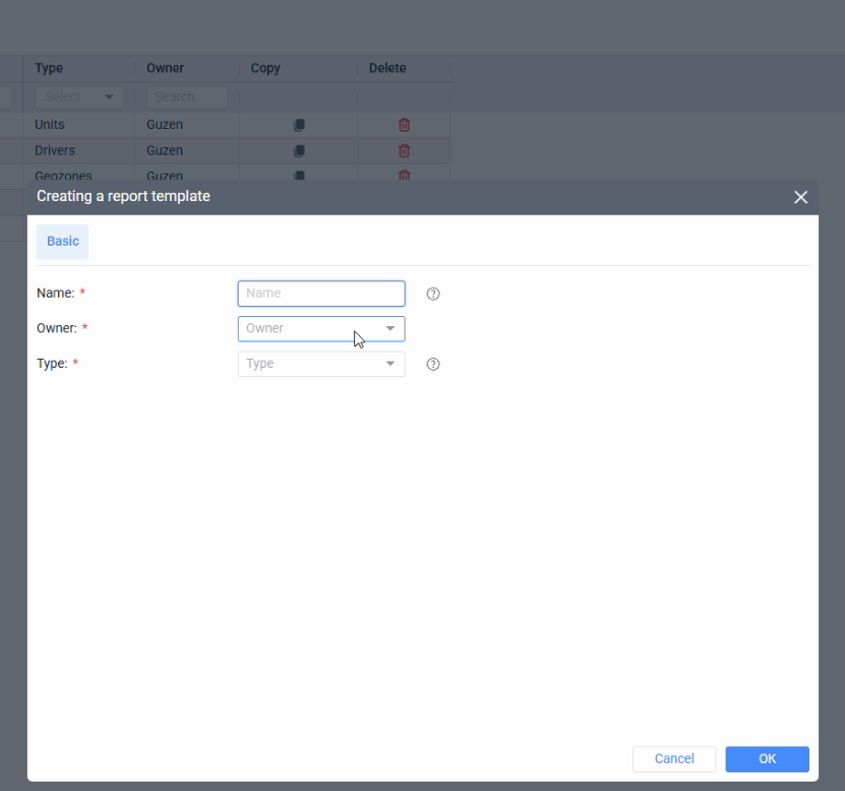Click the help icon next to Type dropdown
The width and height of the screenshot is (845, 791).
tap(433, 364)
